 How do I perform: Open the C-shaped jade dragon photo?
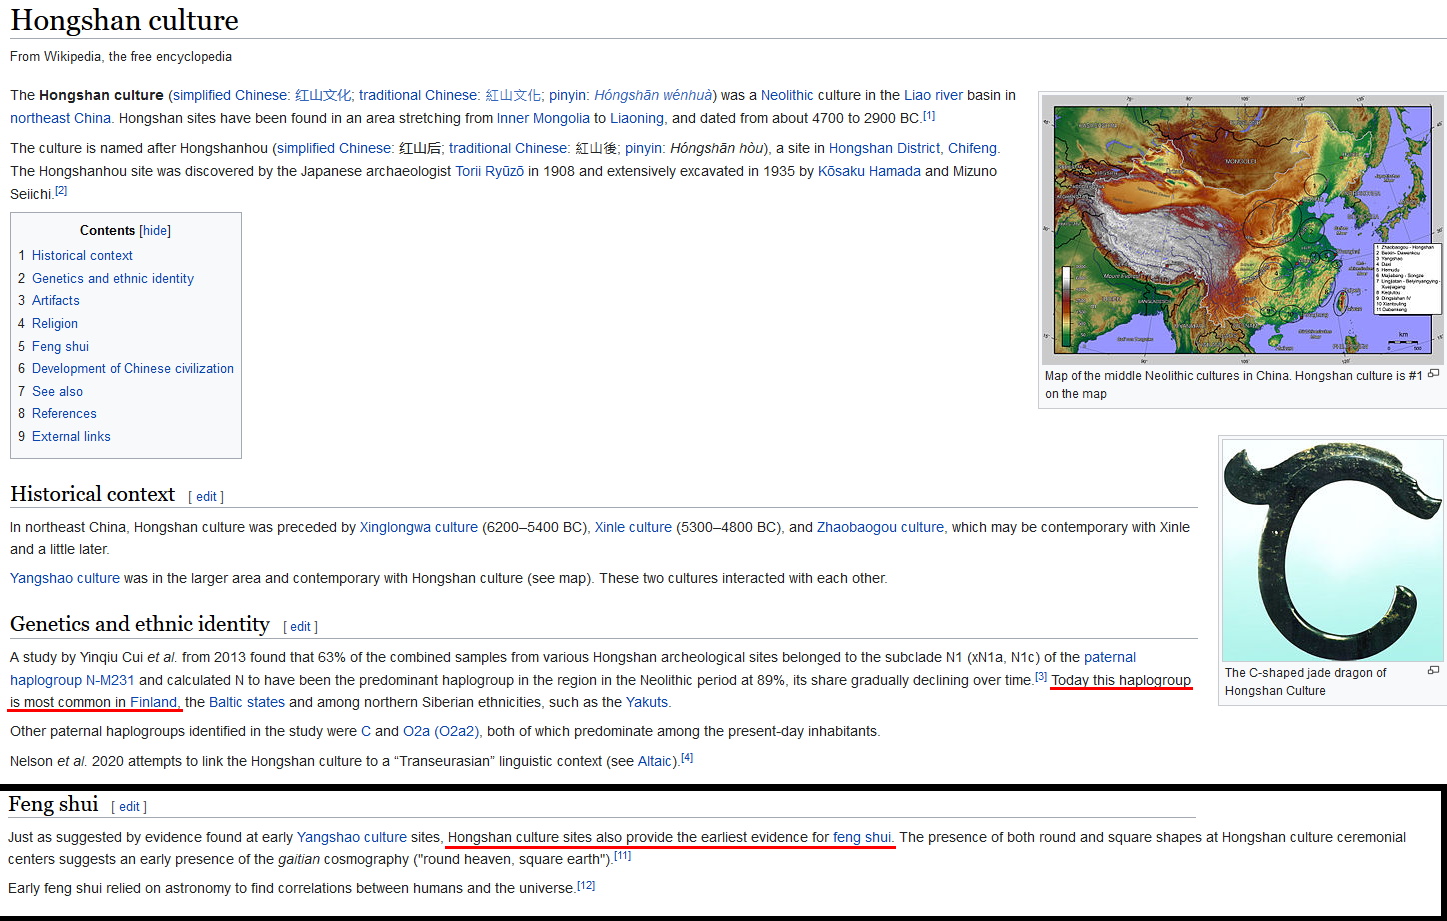click(1332, 550)
